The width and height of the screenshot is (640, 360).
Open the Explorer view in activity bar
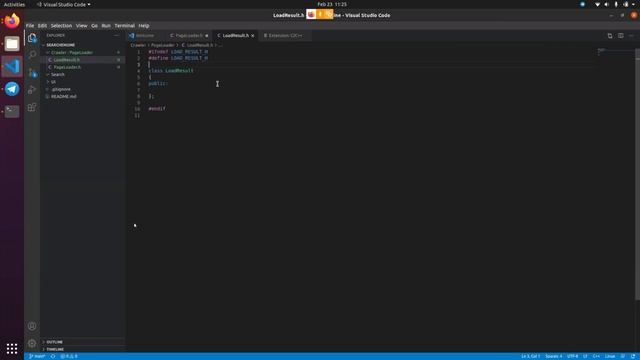[x=32, y=38]
